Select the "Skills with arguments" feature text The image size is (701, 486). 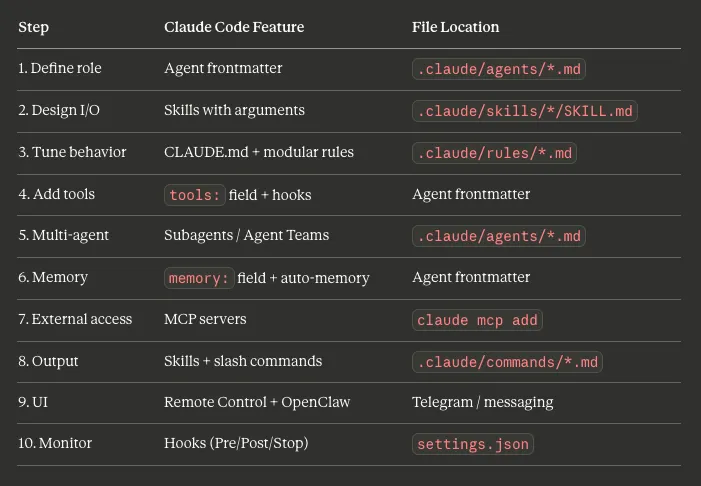(234, 110)
